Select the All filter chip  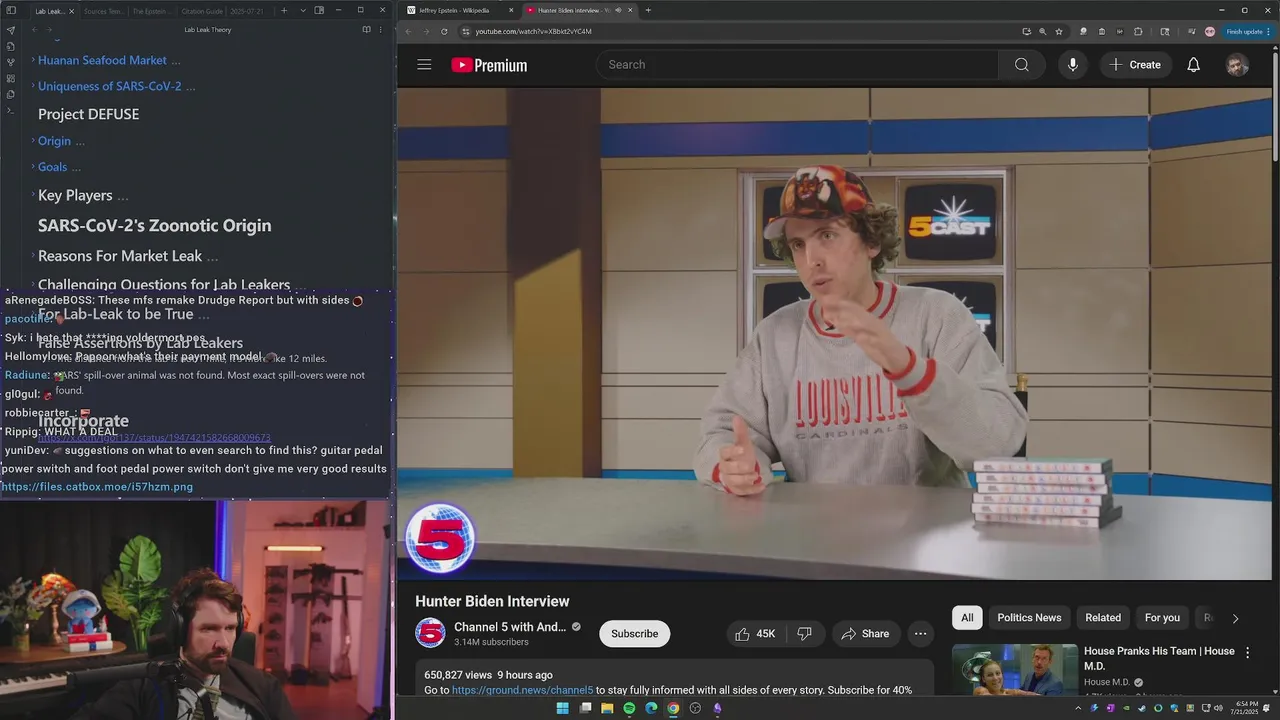[x=967, y=618]
